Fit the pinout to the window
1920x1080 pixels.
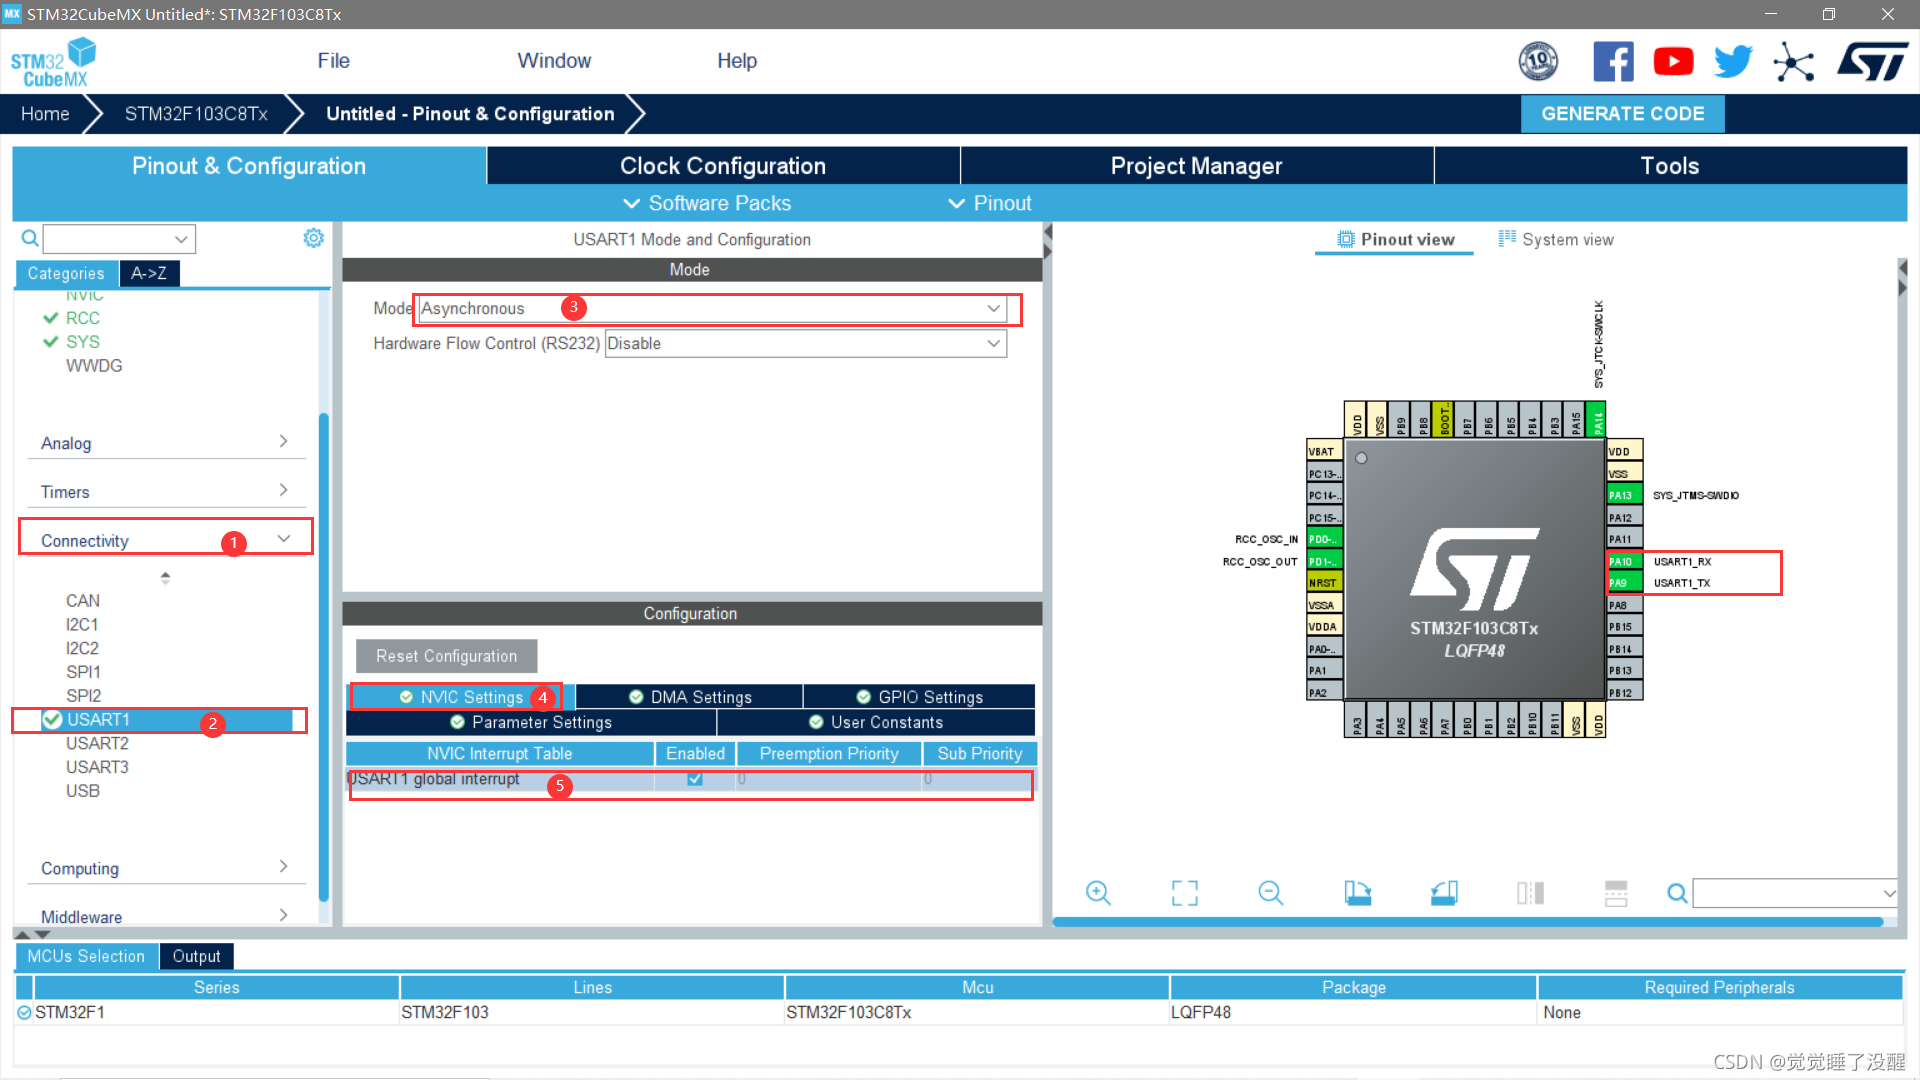pos(1184,893)
